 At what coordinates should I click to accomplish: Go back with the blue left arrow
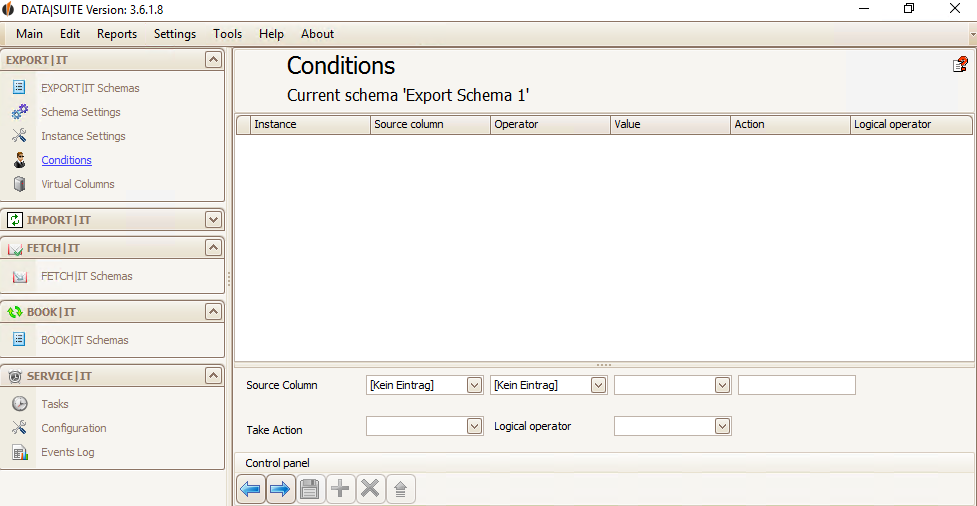(x=250, y=489)
